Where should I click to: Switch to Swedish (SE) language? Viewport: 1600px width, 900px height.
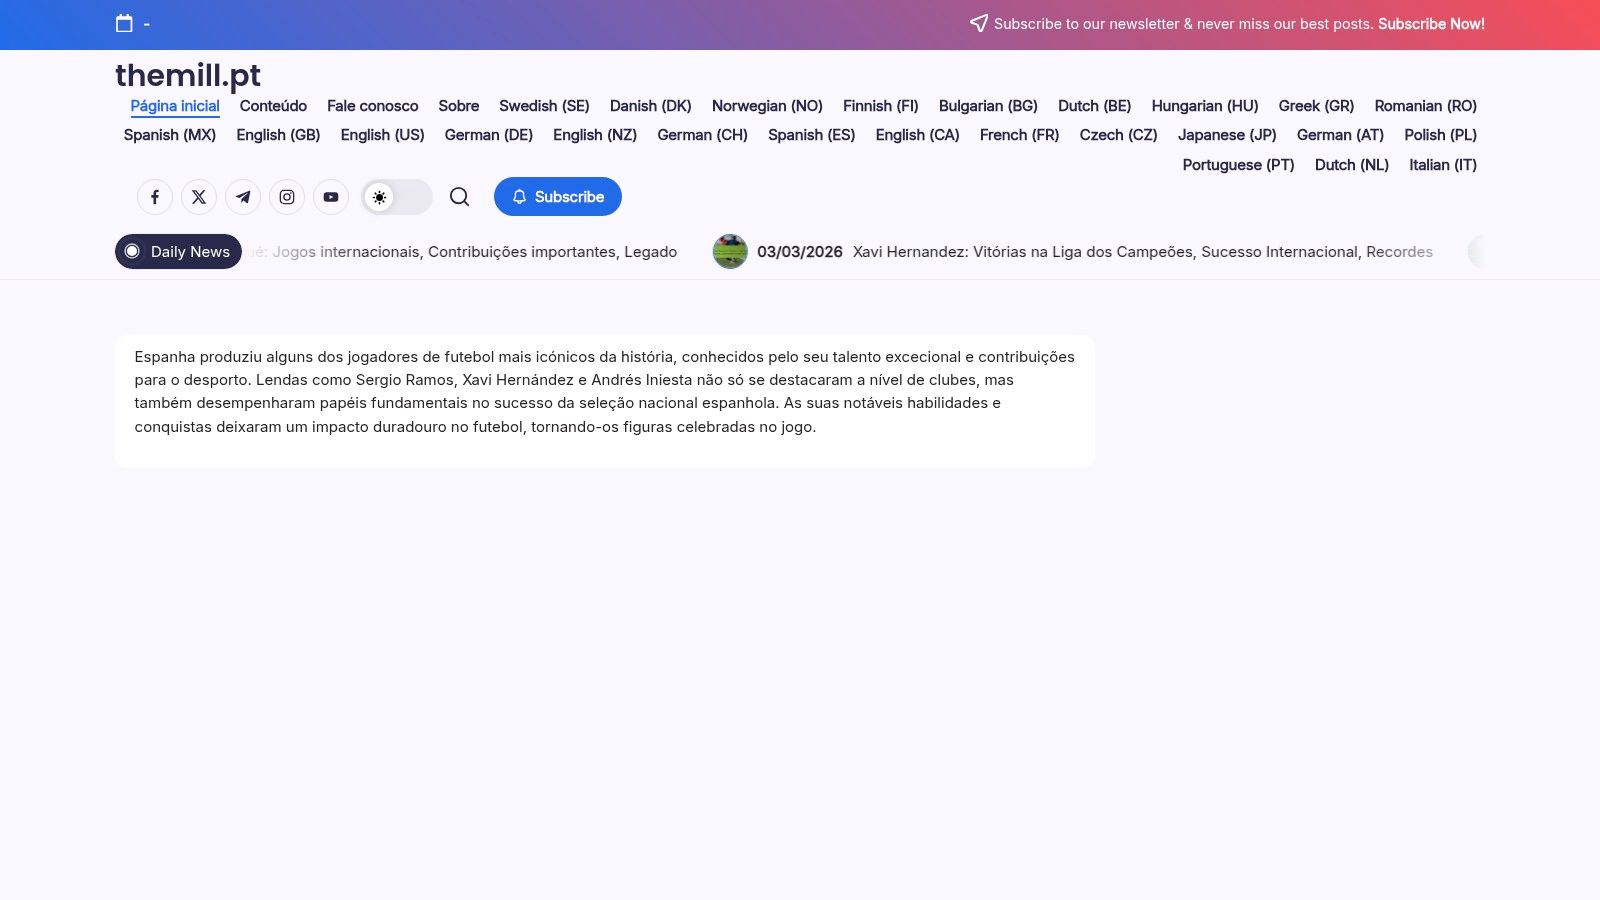coord(544,106)
